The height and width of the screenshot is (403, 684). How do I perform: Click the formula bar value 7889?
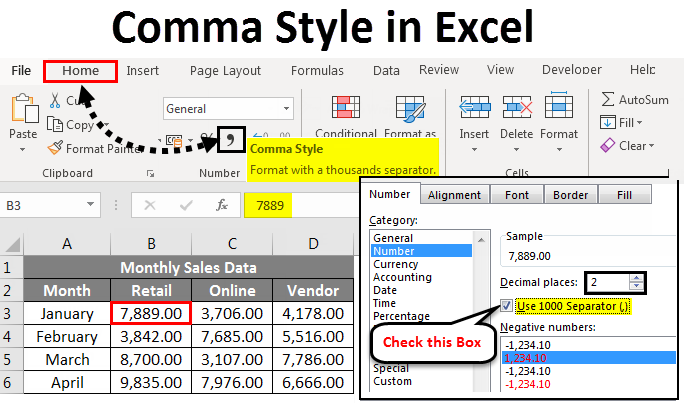pyautogui.click(x=270, y=205)
